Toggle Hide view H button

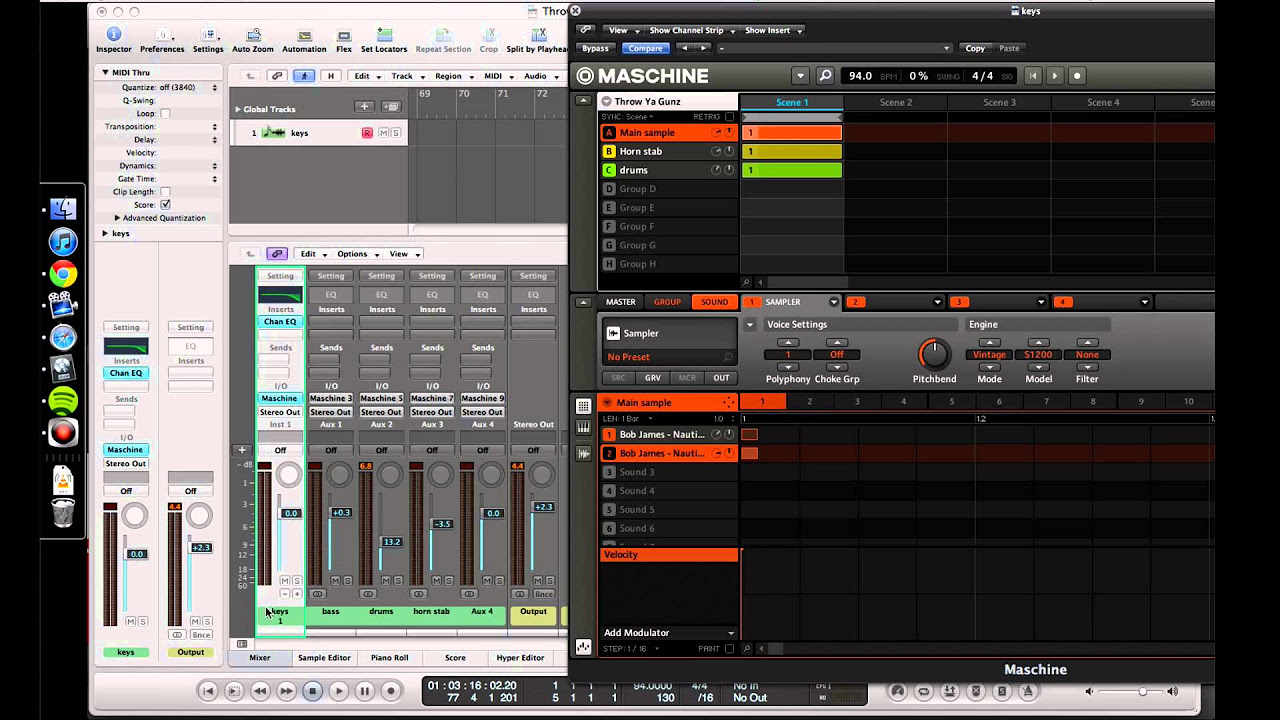click(x=330, y=76)
